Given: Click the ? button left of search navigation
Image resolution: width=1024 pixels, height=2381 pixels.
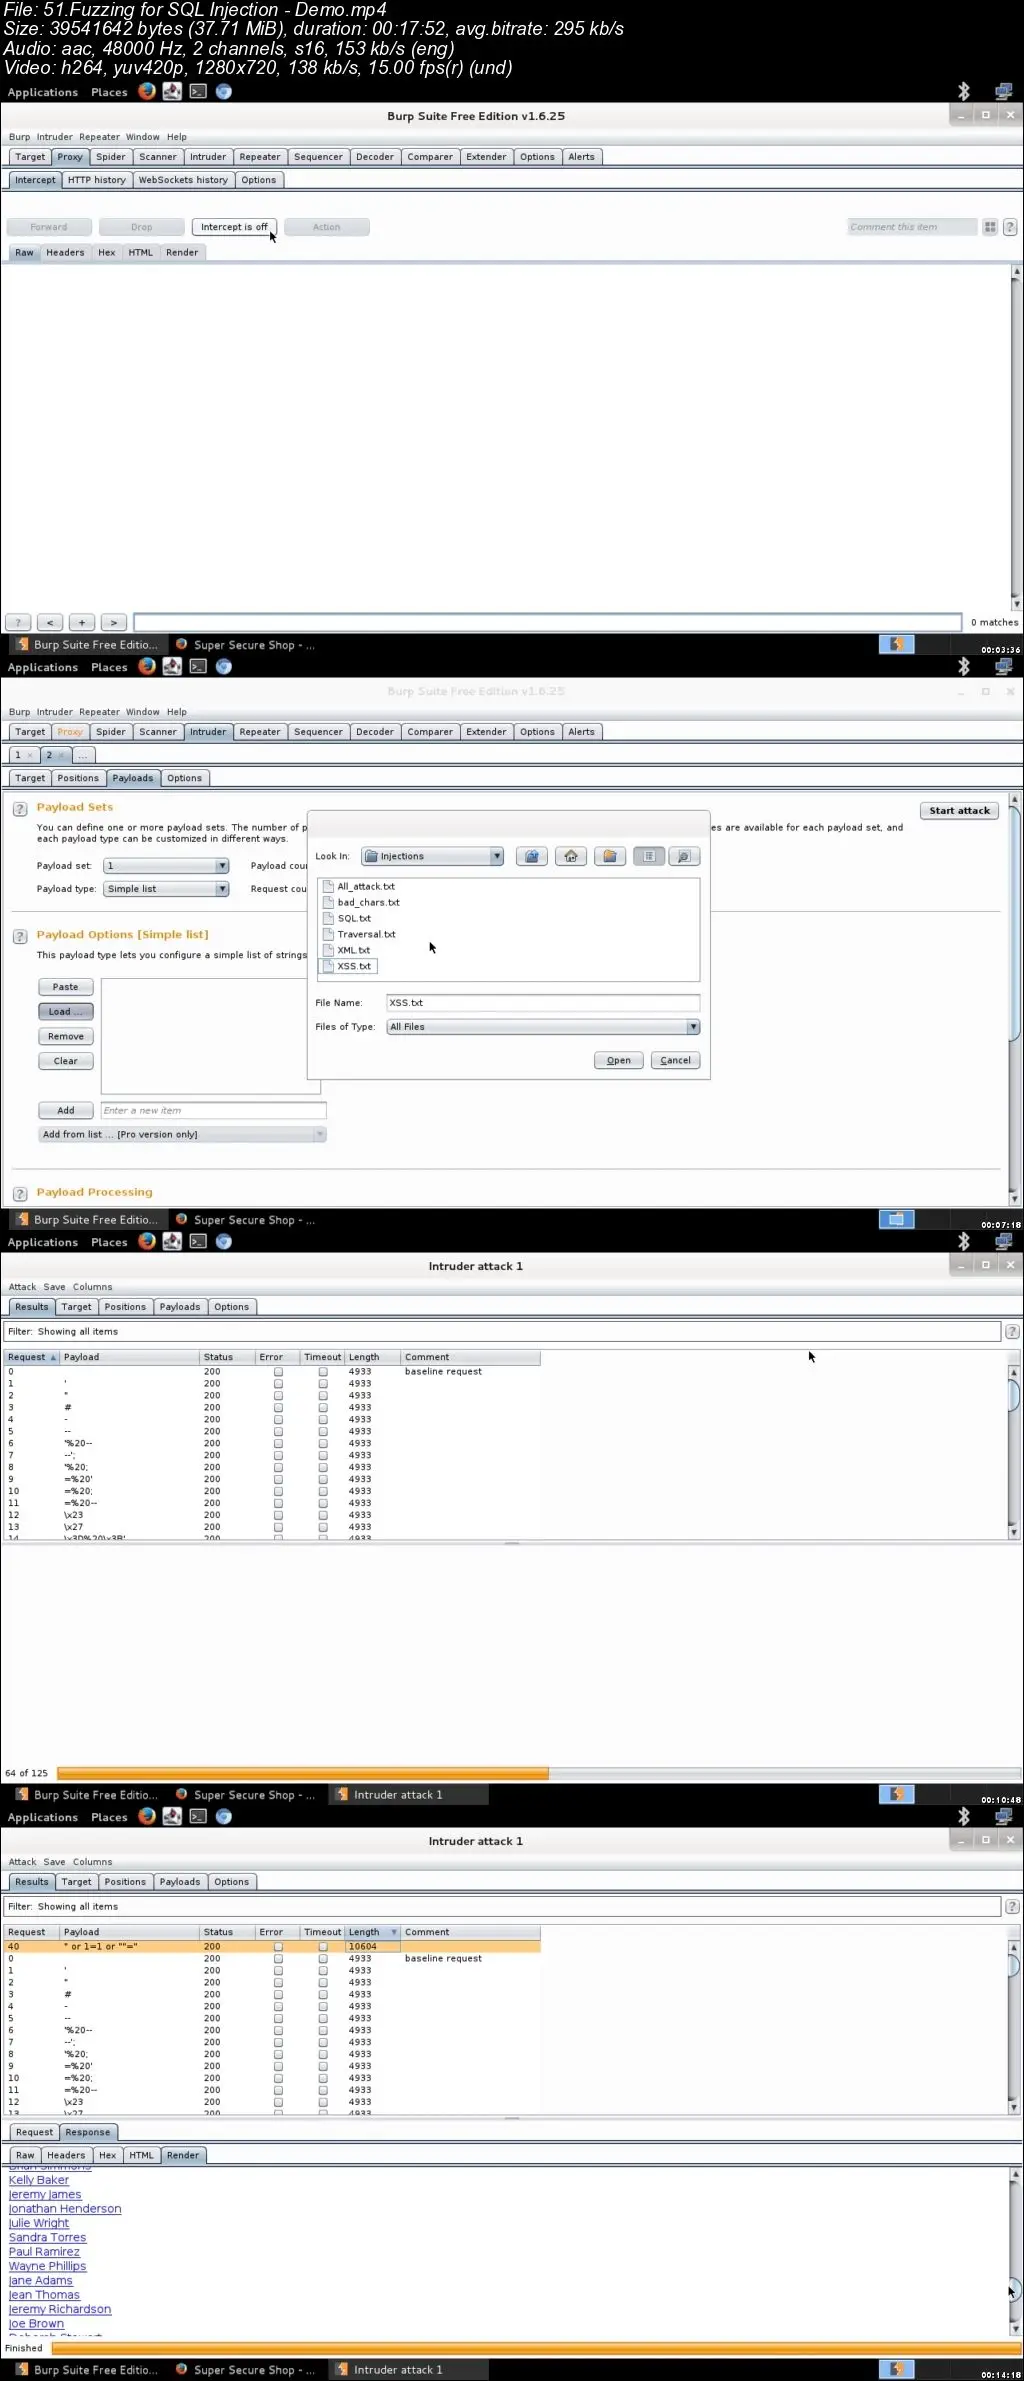Looking at the screenshot, I should (18, 622).
